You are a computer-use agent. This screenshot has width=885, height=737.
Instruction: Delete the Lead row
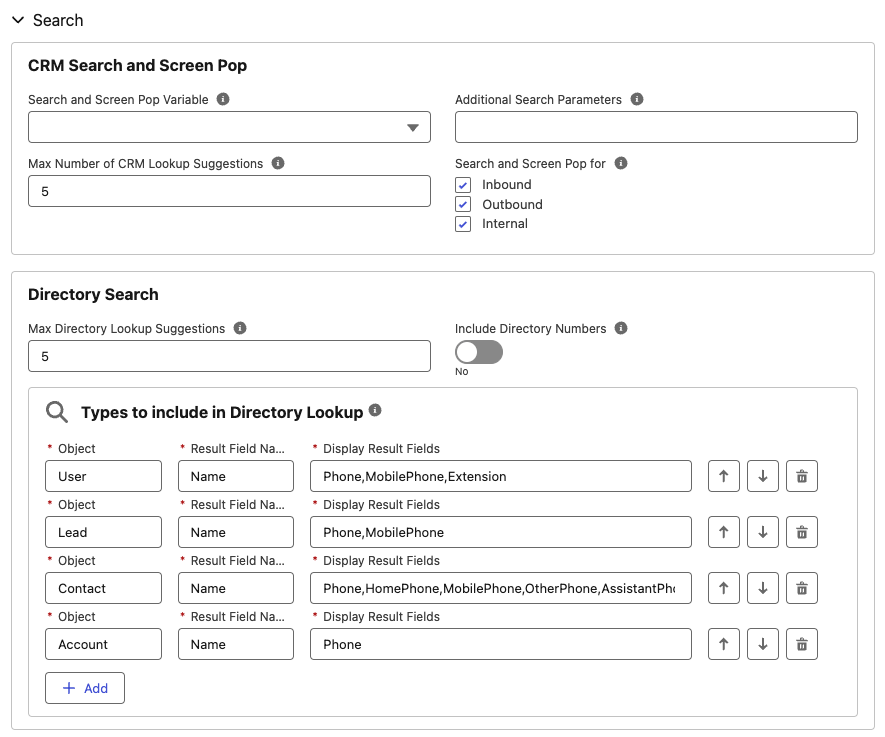coord(802,532)
